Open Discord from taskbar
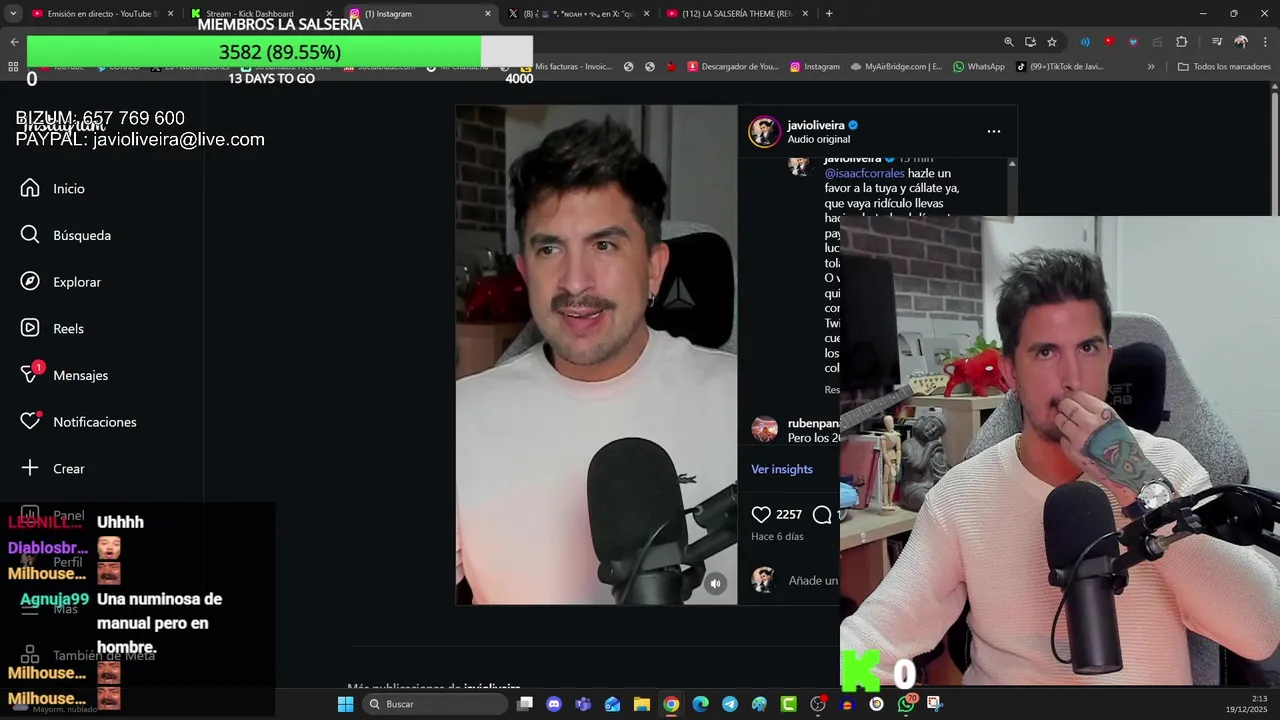Viewport: 1280px width, 720px height. tap(554, 704)
